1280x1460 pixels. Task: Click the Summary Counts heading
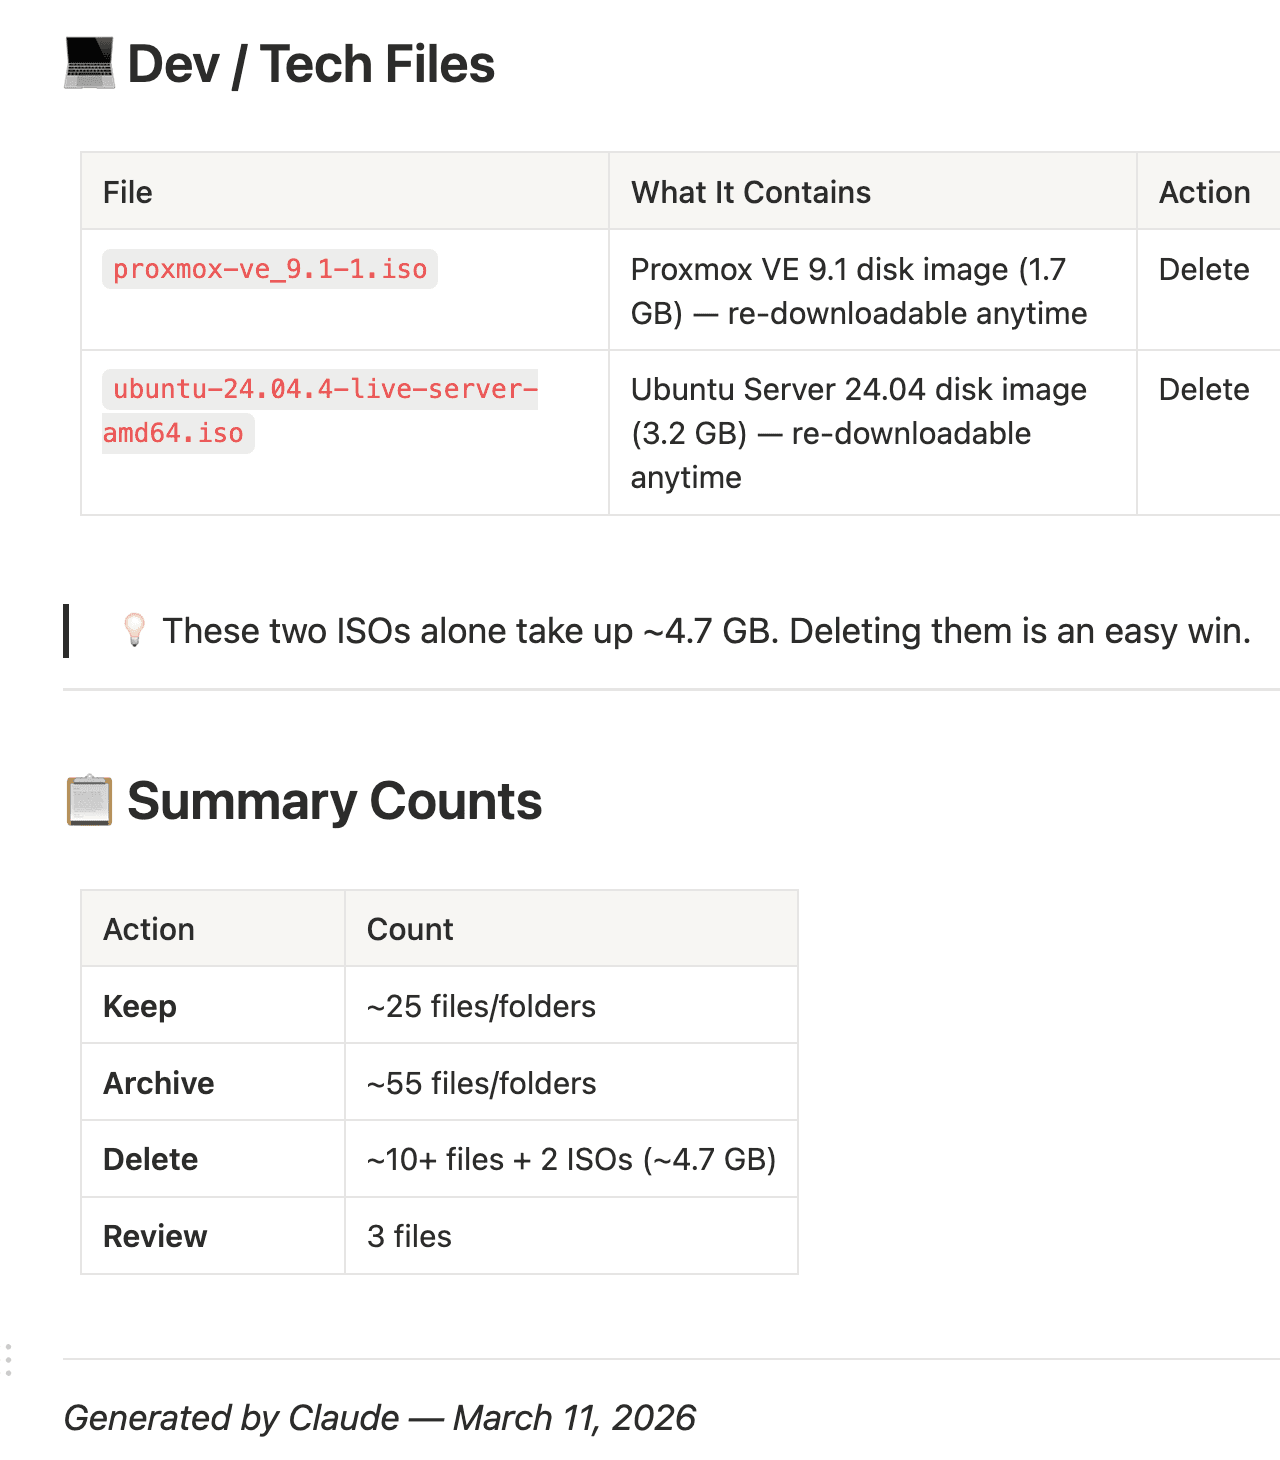334,801
